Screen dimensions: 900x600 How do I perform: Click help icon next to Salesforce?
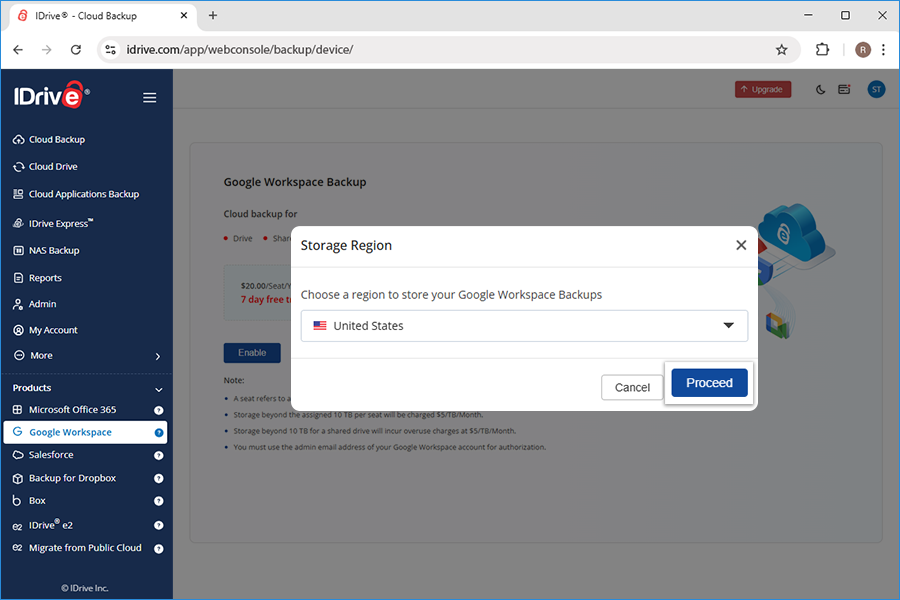point(158,456)
